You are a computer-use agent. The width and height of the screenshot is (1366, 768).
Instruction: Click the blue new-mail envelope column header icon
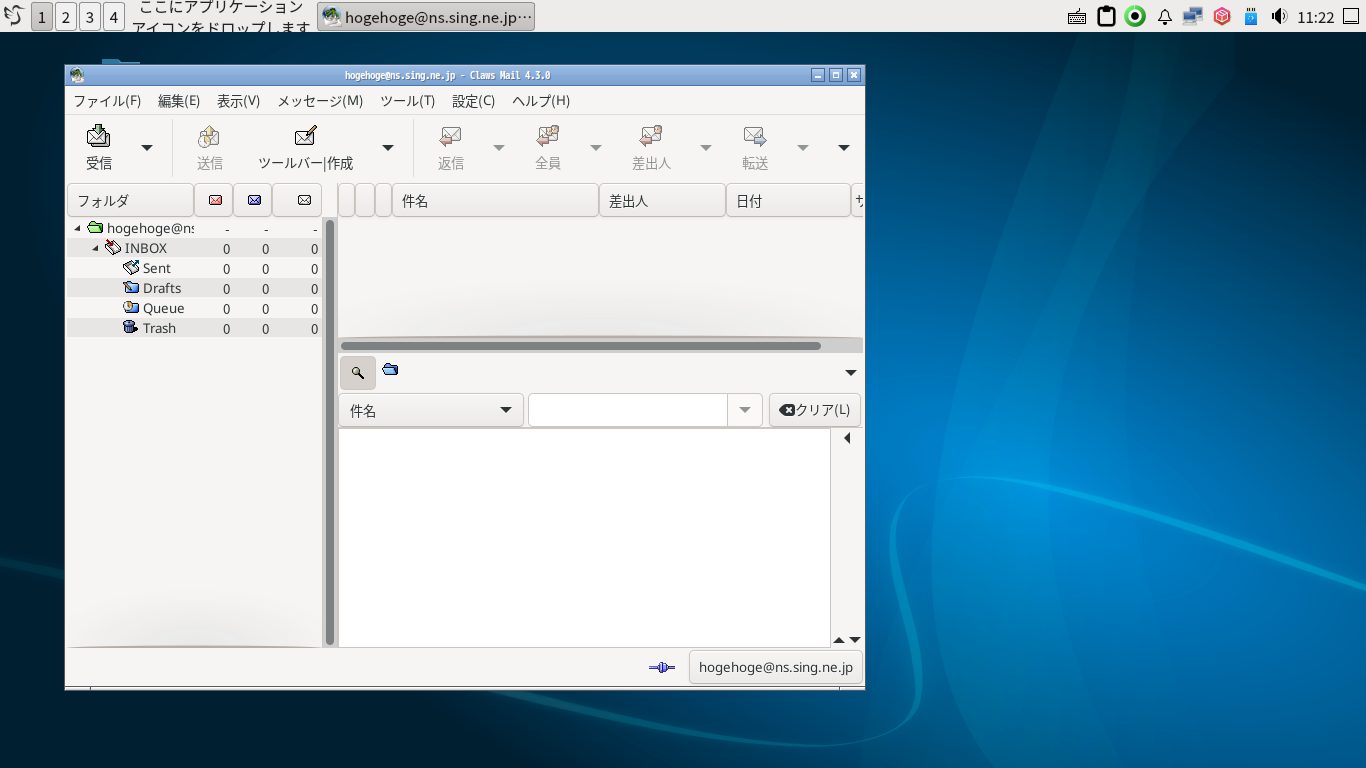tap(252, 200)
